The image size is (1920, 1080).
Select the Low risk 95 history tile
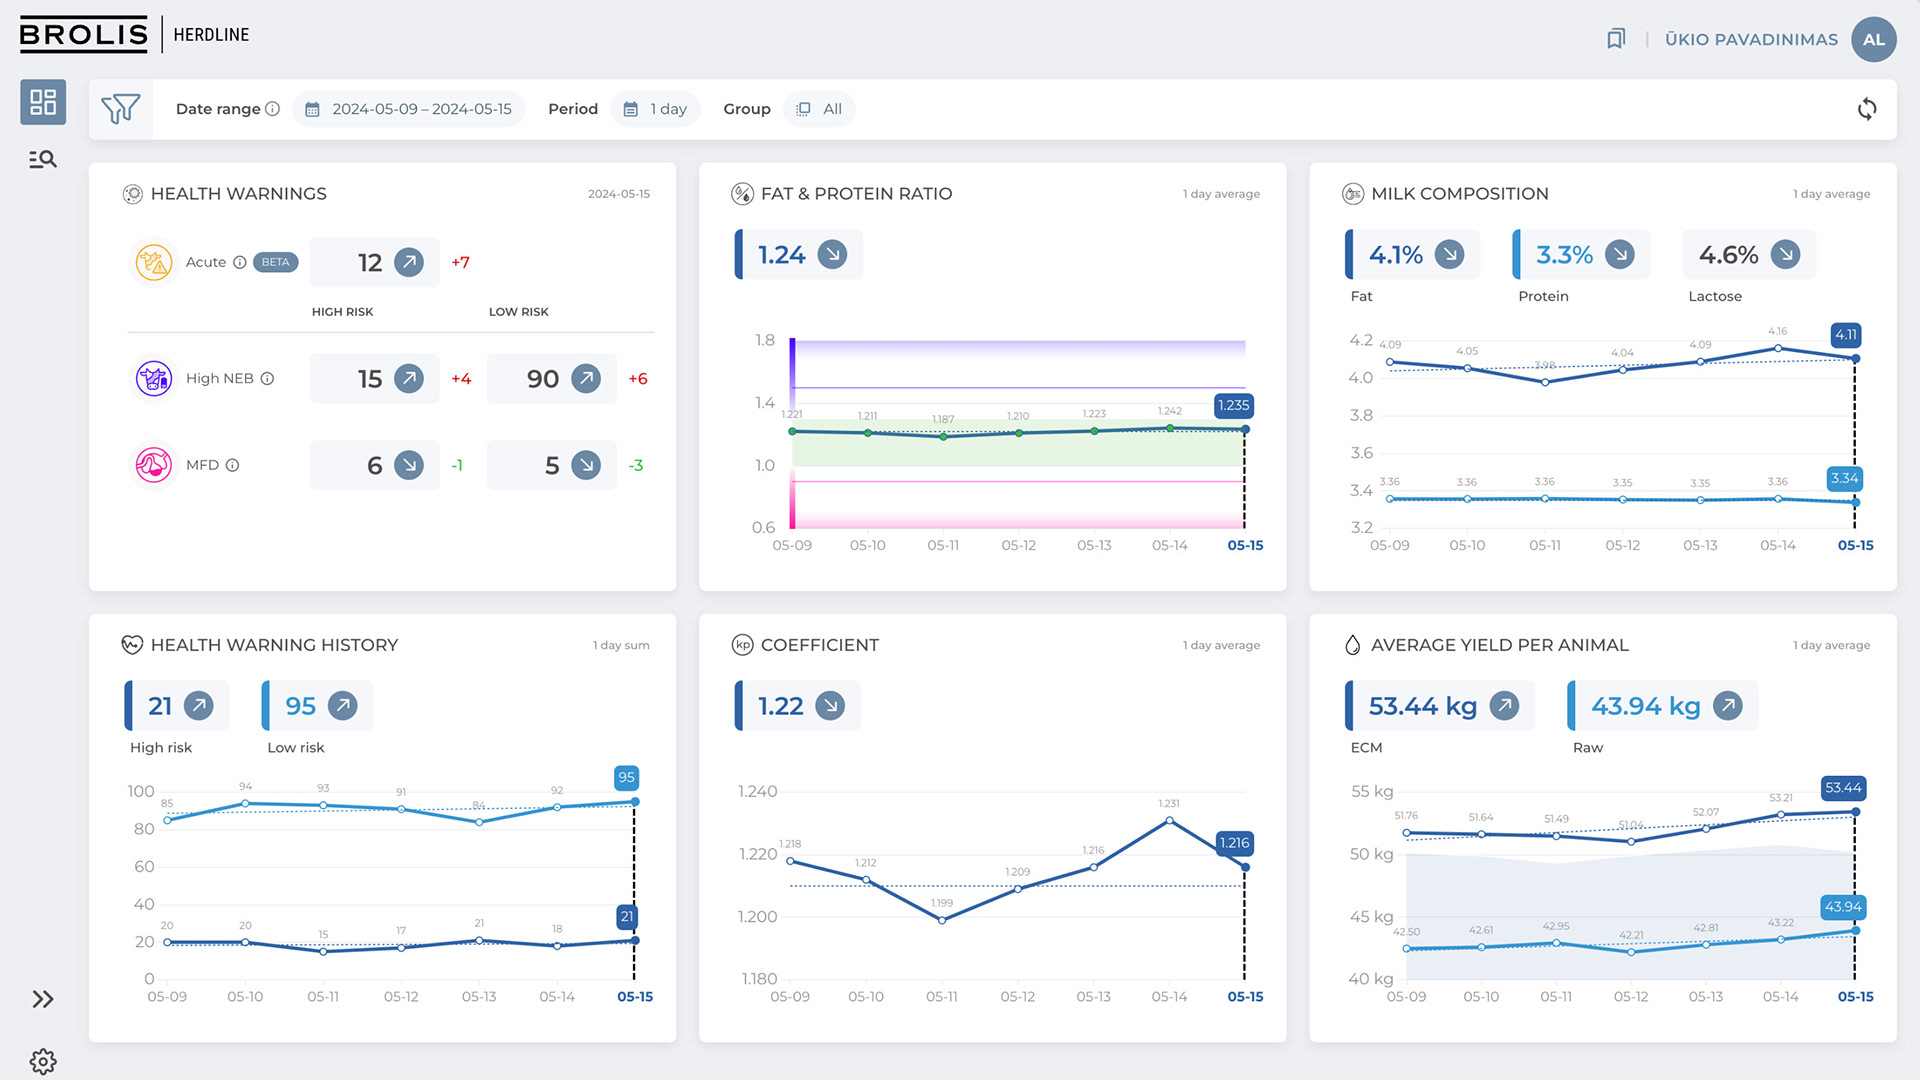point(317,706)
